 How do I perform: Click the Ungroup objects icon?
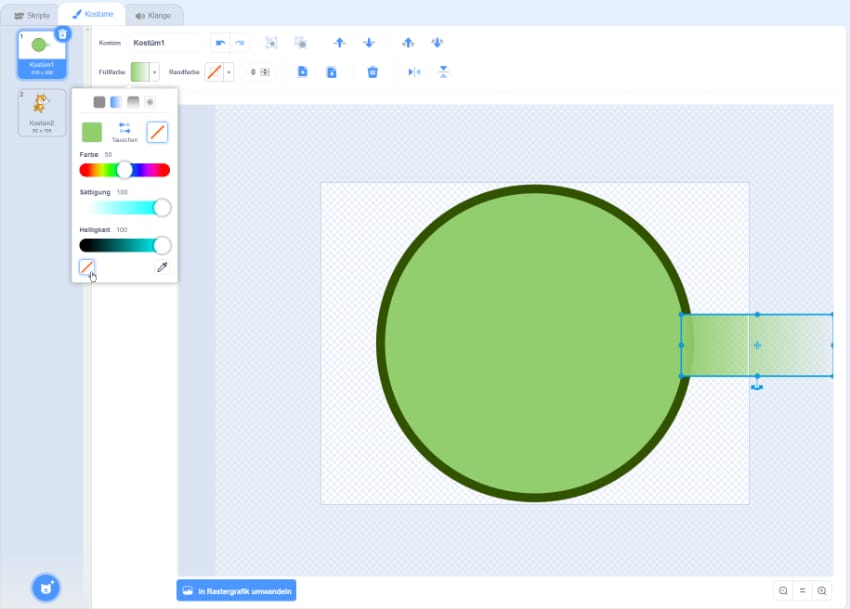[x=300, y=43]
